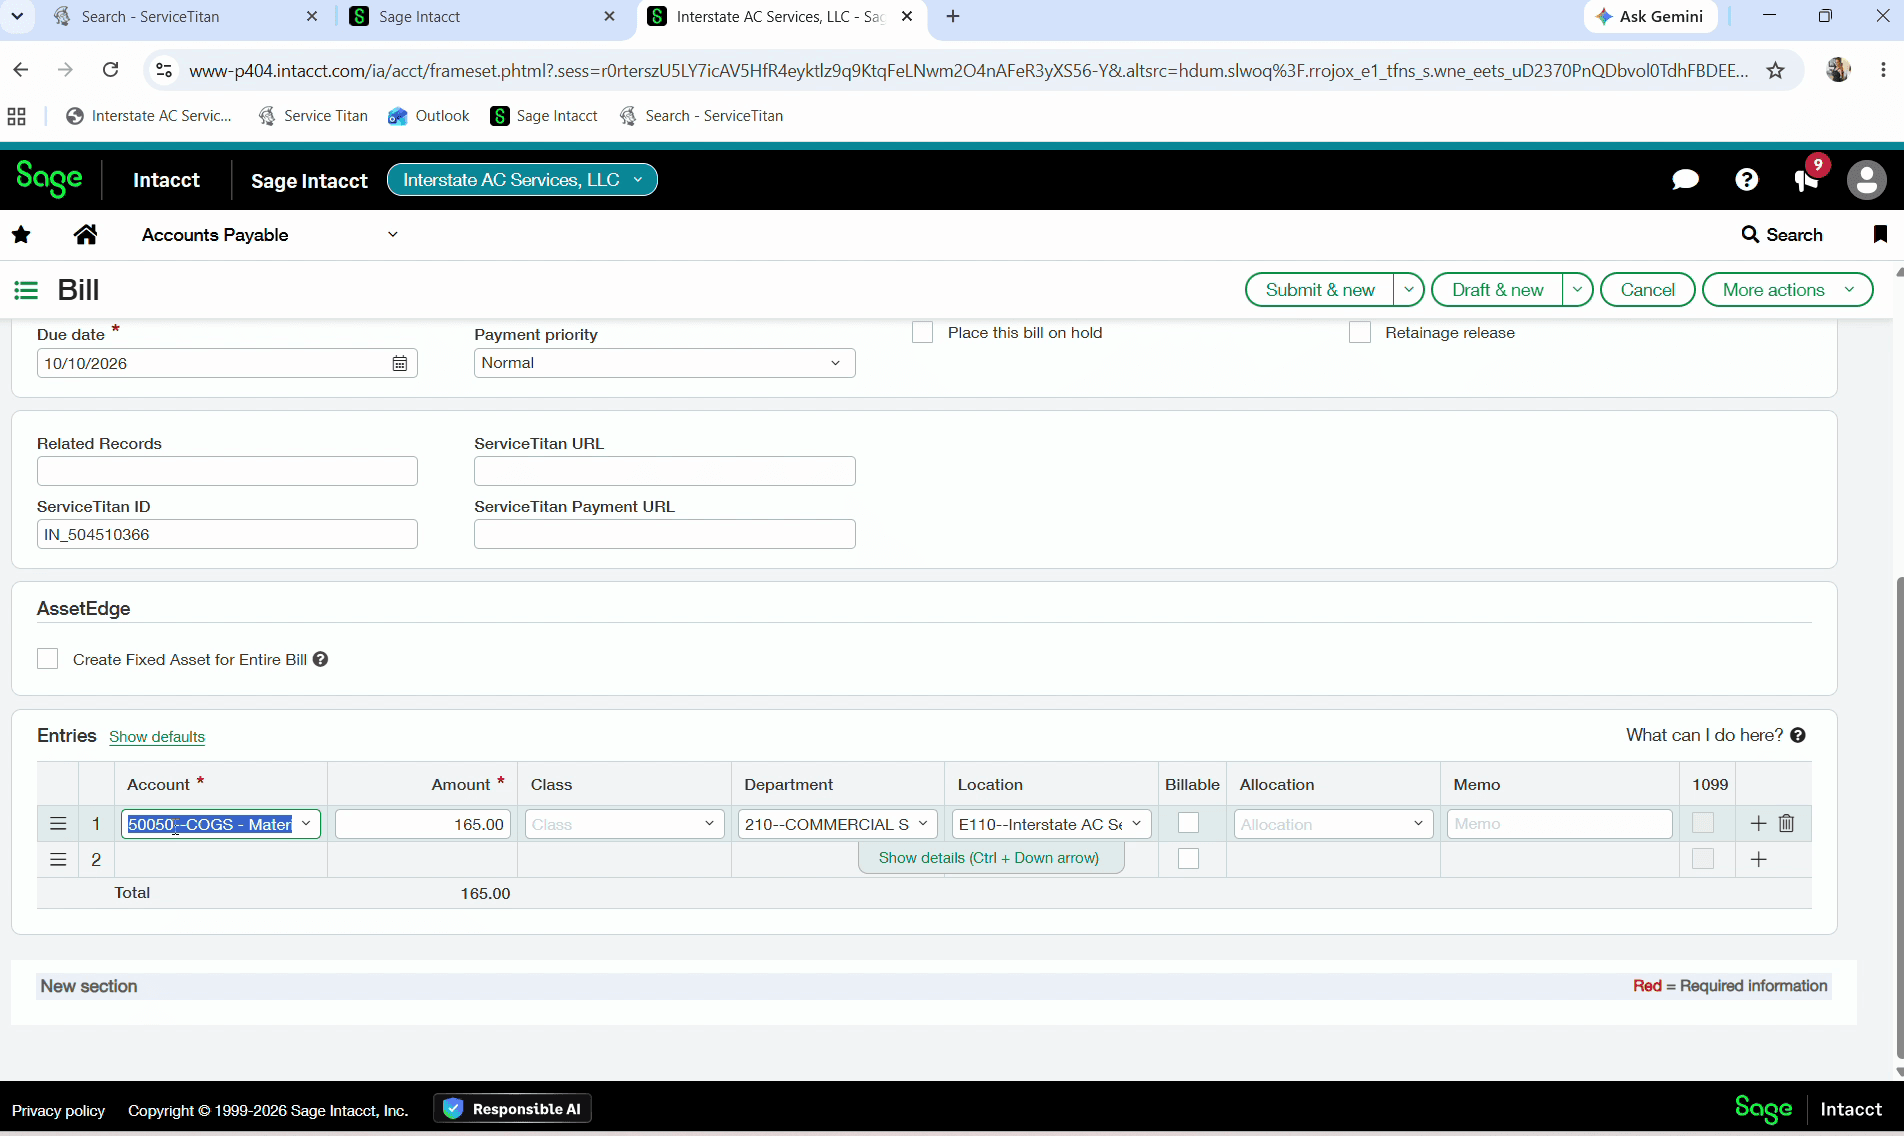Open the Bill section list icon
Image resolution: width=1904 pixels, height=1136 pixels.
(26, 290)
